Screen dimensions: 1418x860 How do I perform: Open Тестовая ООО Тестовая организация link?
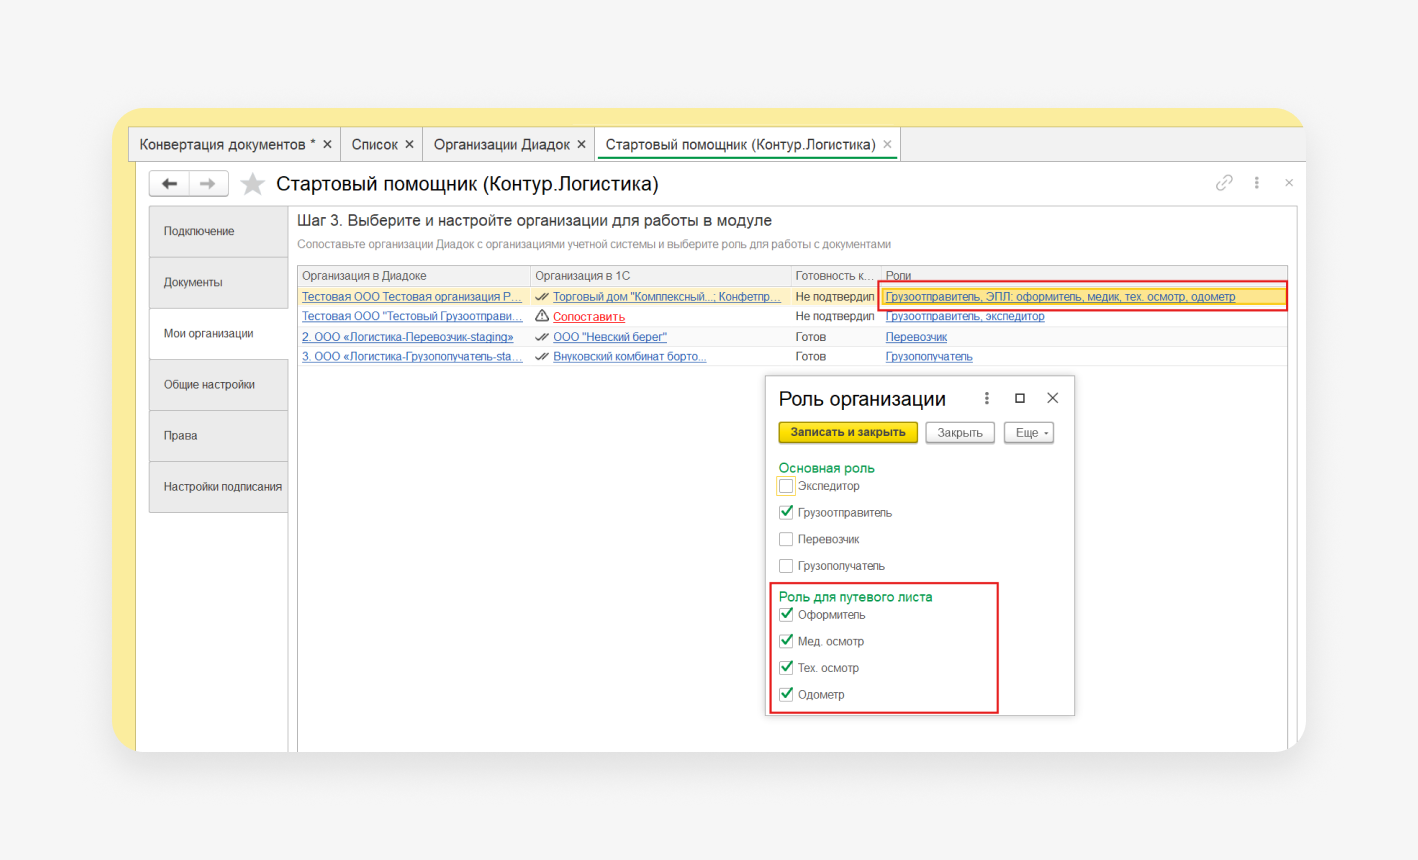(412, 297)
